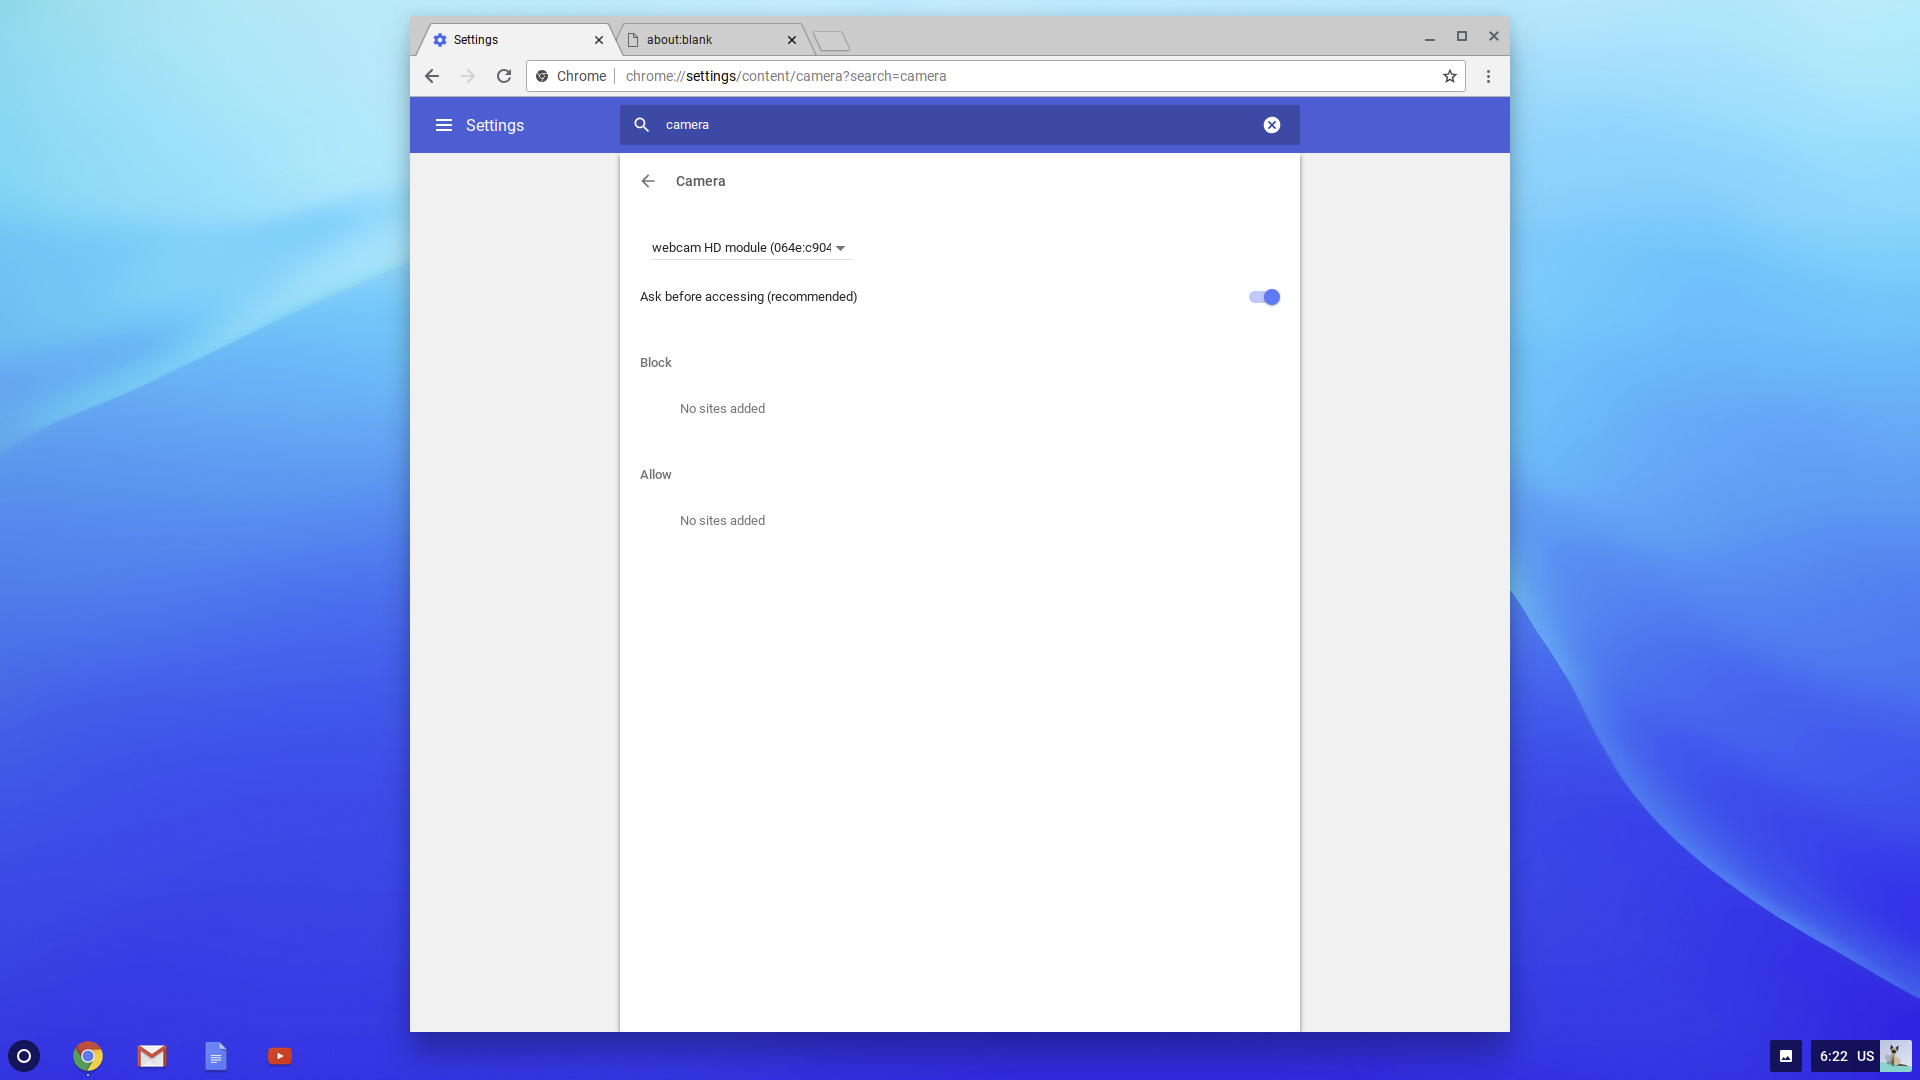Close the about:blank tab
This screenshot has height=1080, width=1920.
pyautogui.click(x=792, y=40)
